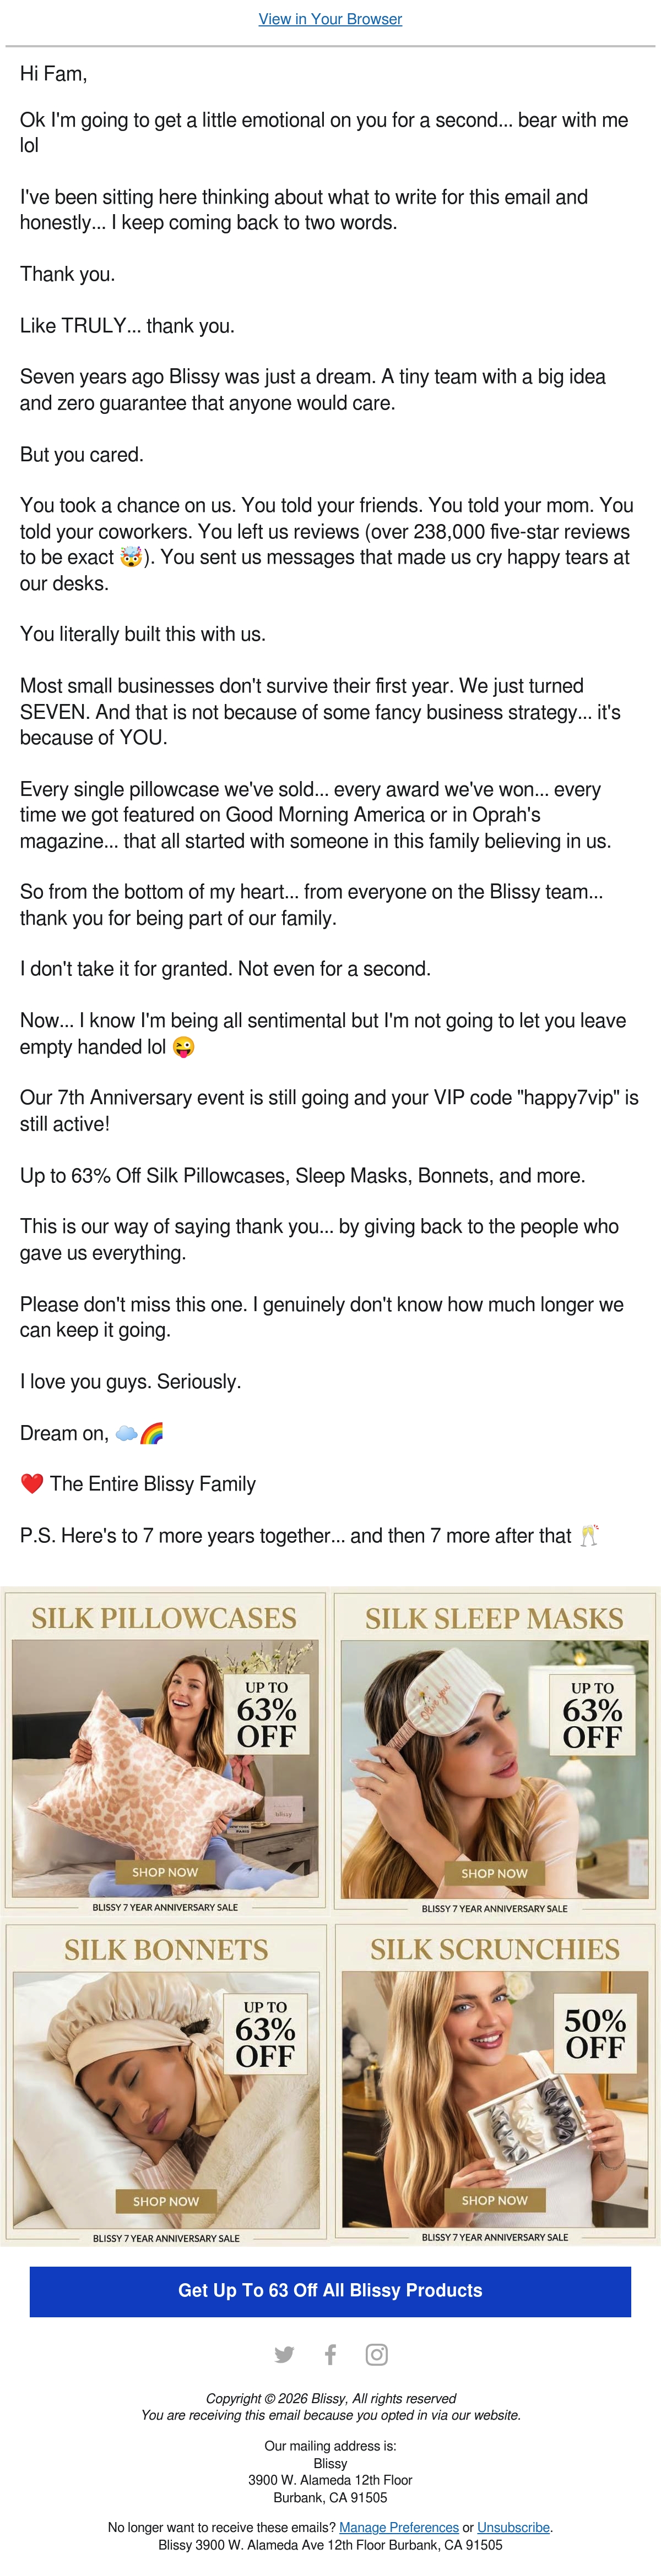The width and height of the screenshot is (661, 2576).
Task: Click Shop Now on Silk Sleep Masks banner
Action: point(494,1873)
